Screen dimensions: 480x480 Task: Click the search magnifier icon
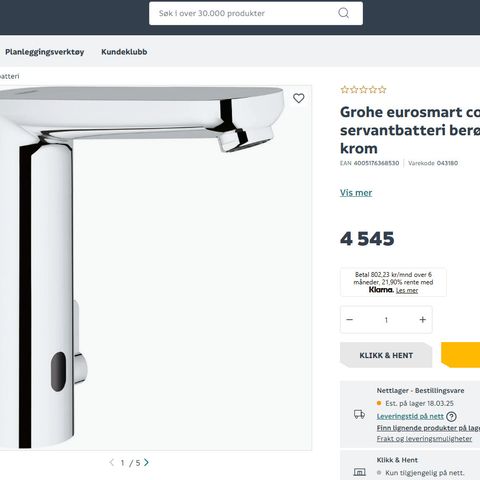tap(343, 13)
